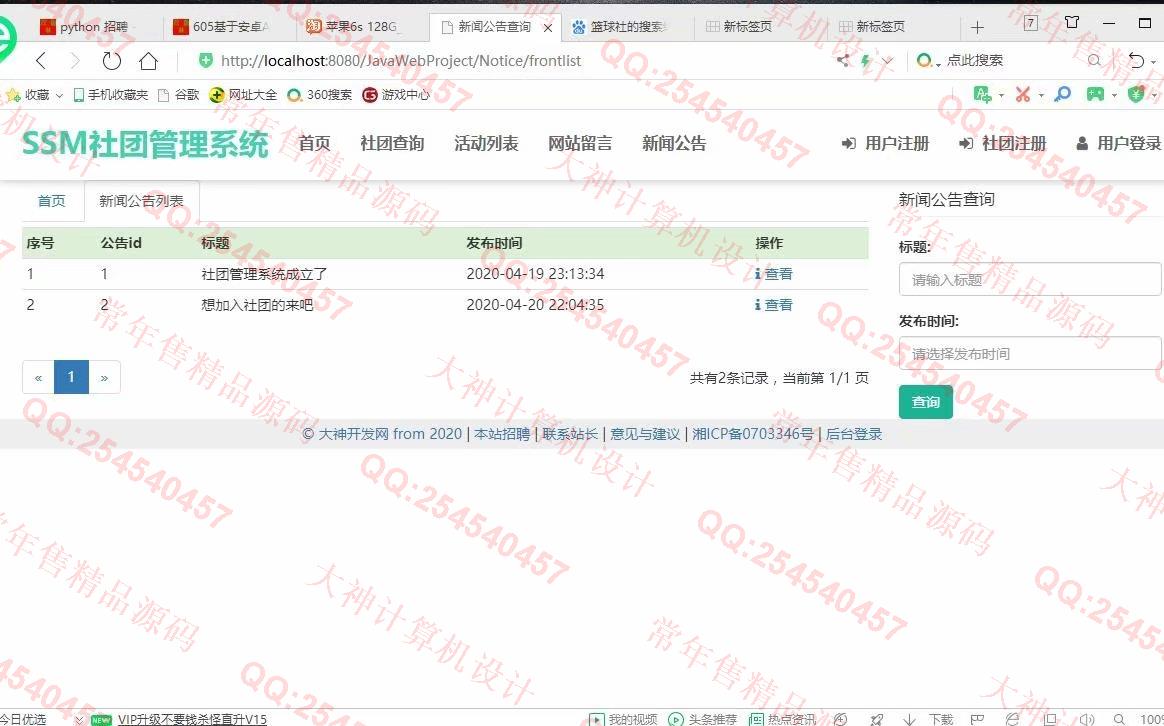Open the 社团查询 navigation item
The height and width of the screenshot is (726, 1164).
[x=392, y=143]
